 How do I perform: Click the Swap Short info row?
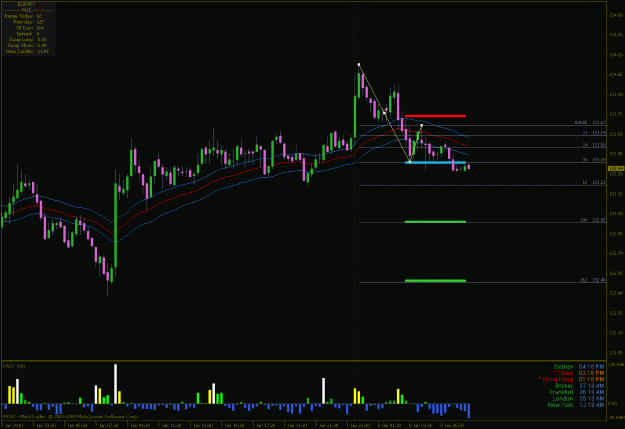point(27,45)
